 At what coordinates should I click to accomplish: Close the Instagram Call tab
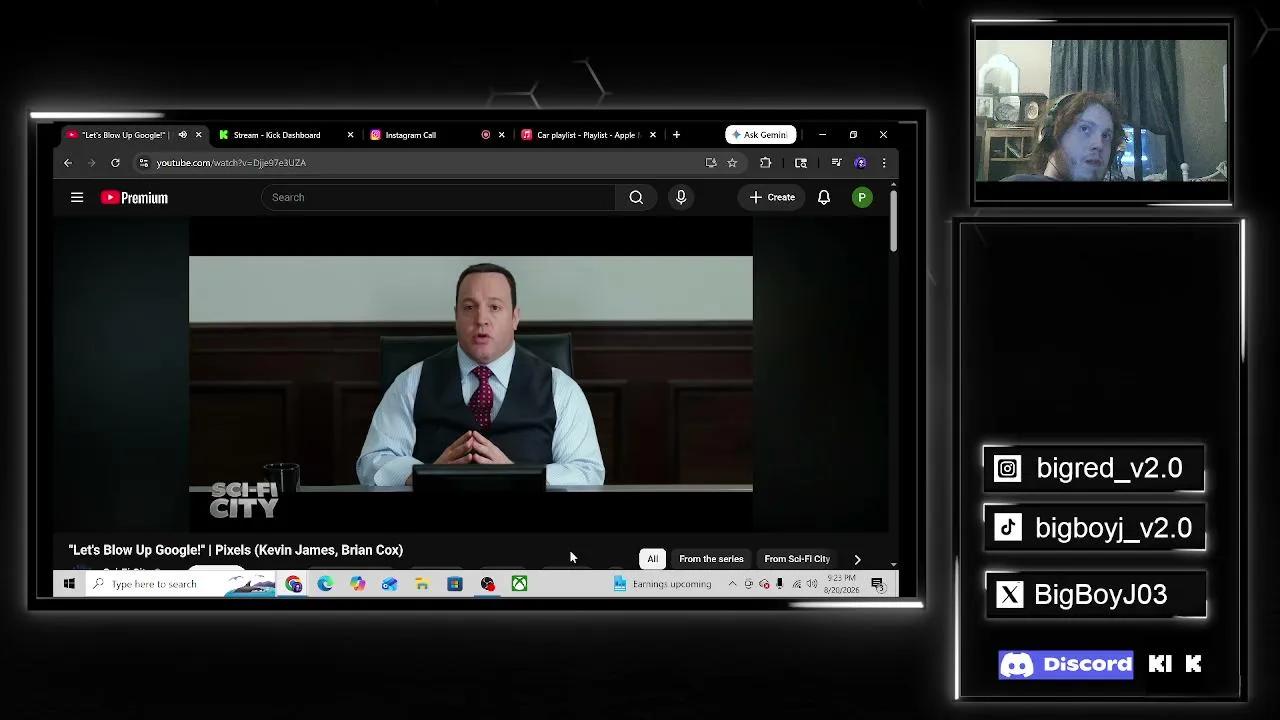[501, 135]
